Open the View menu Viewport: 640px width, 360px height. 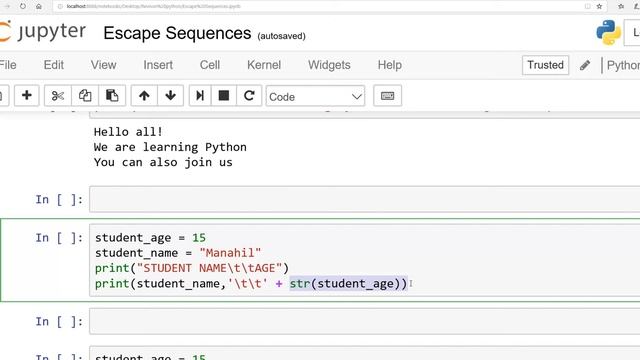point(103,65)
